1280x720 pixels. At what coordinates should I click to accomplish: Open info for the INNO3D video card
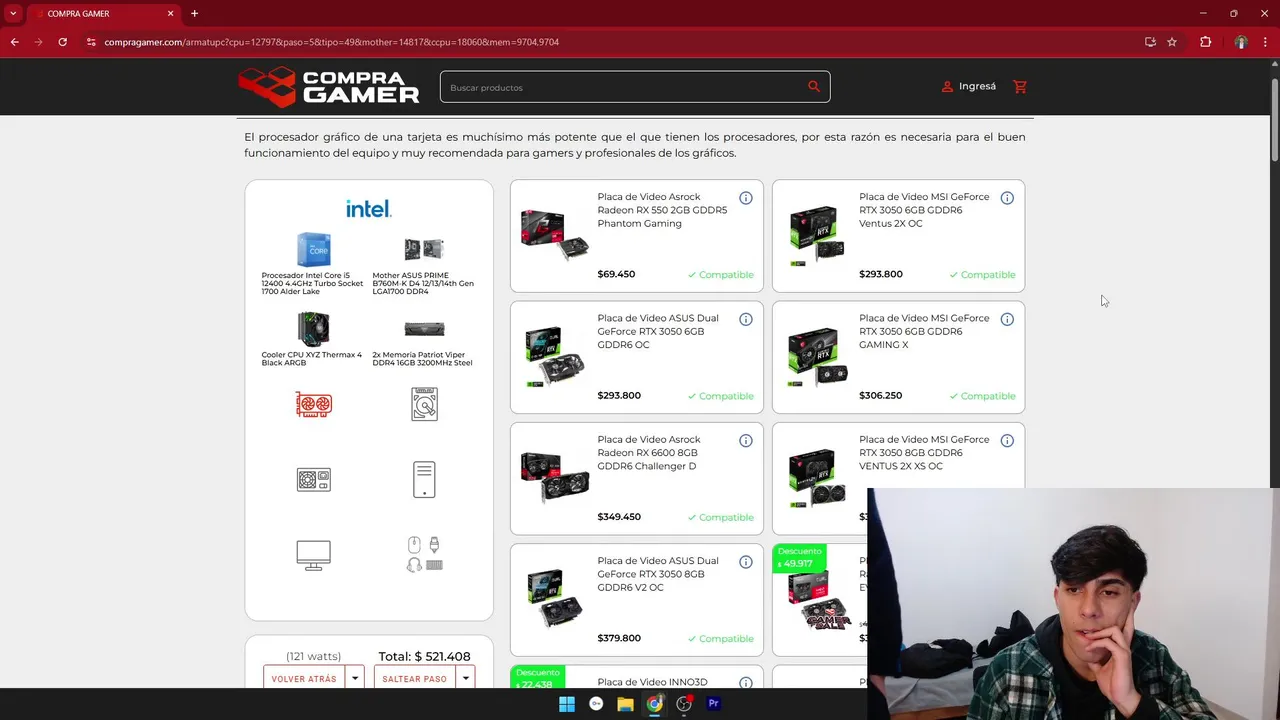tap(746, 682)
